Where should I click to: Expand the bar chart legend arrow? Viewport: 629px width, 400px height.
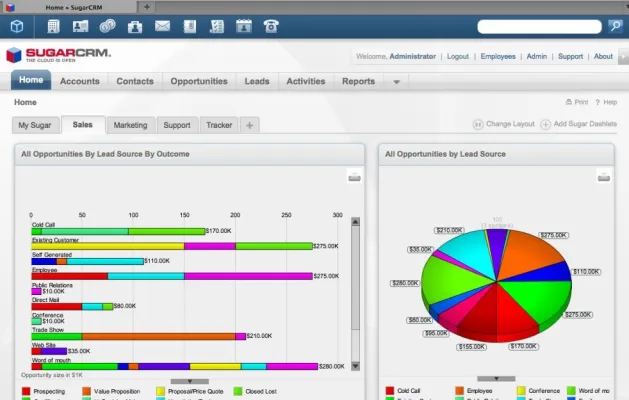pos(185,381)
